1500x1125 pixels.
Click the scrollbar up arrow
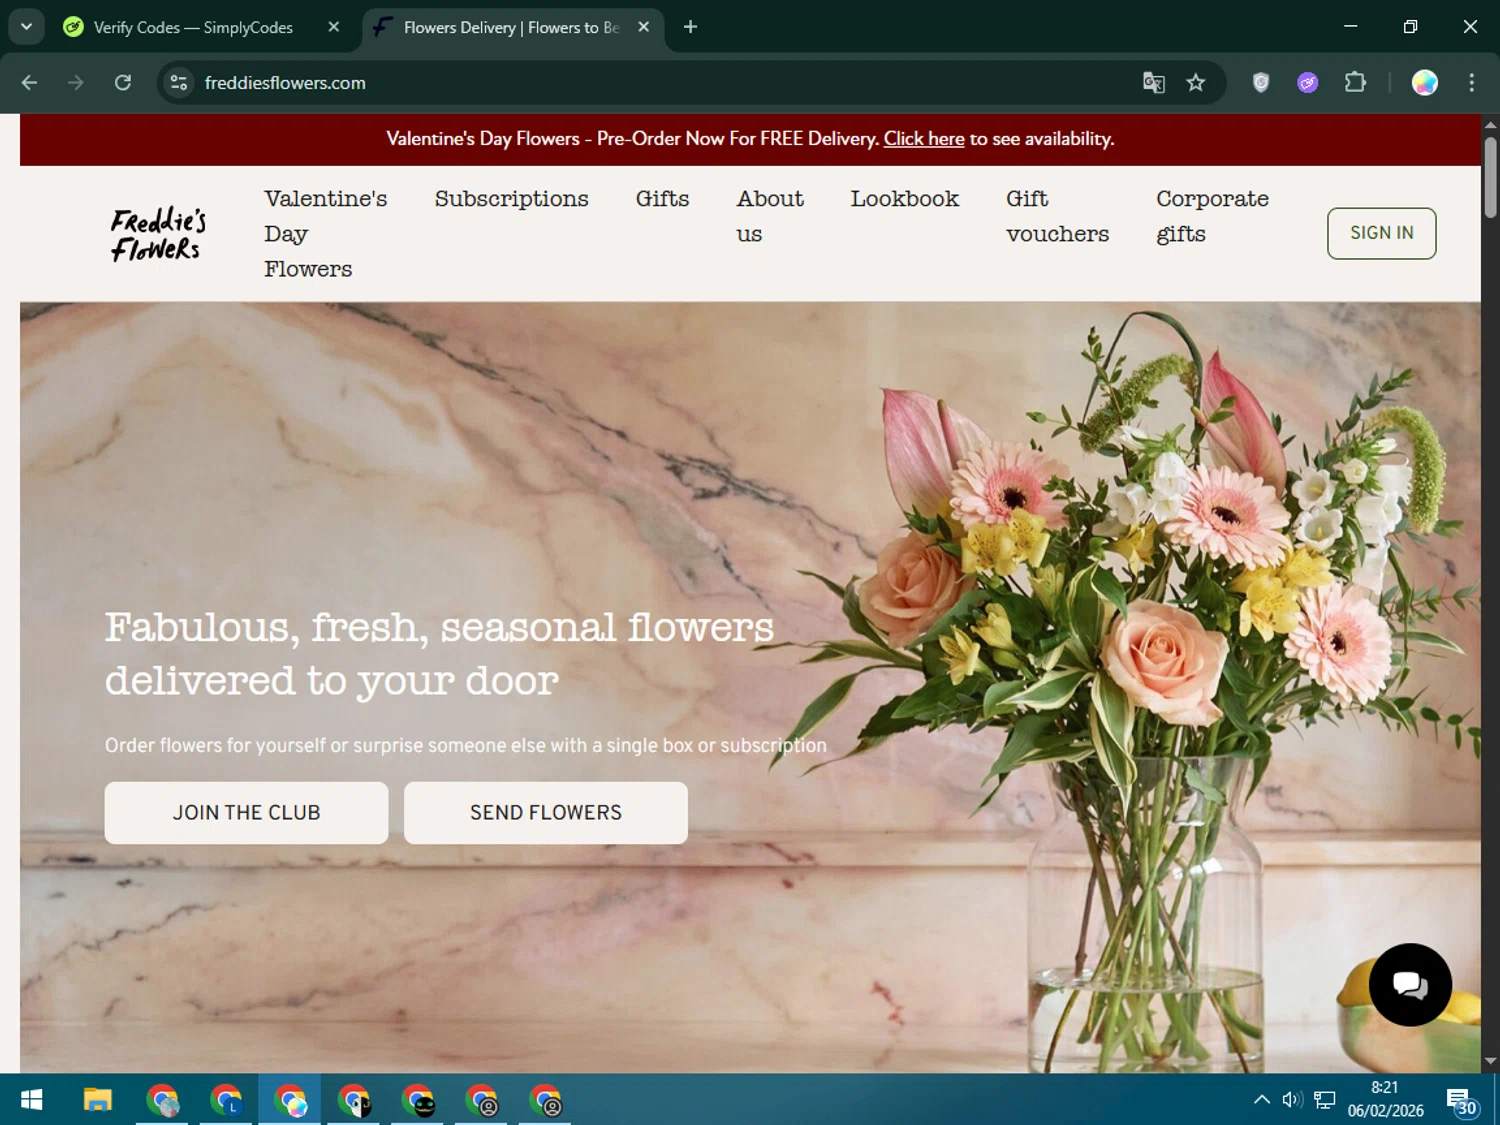(x=1490, y=125)
